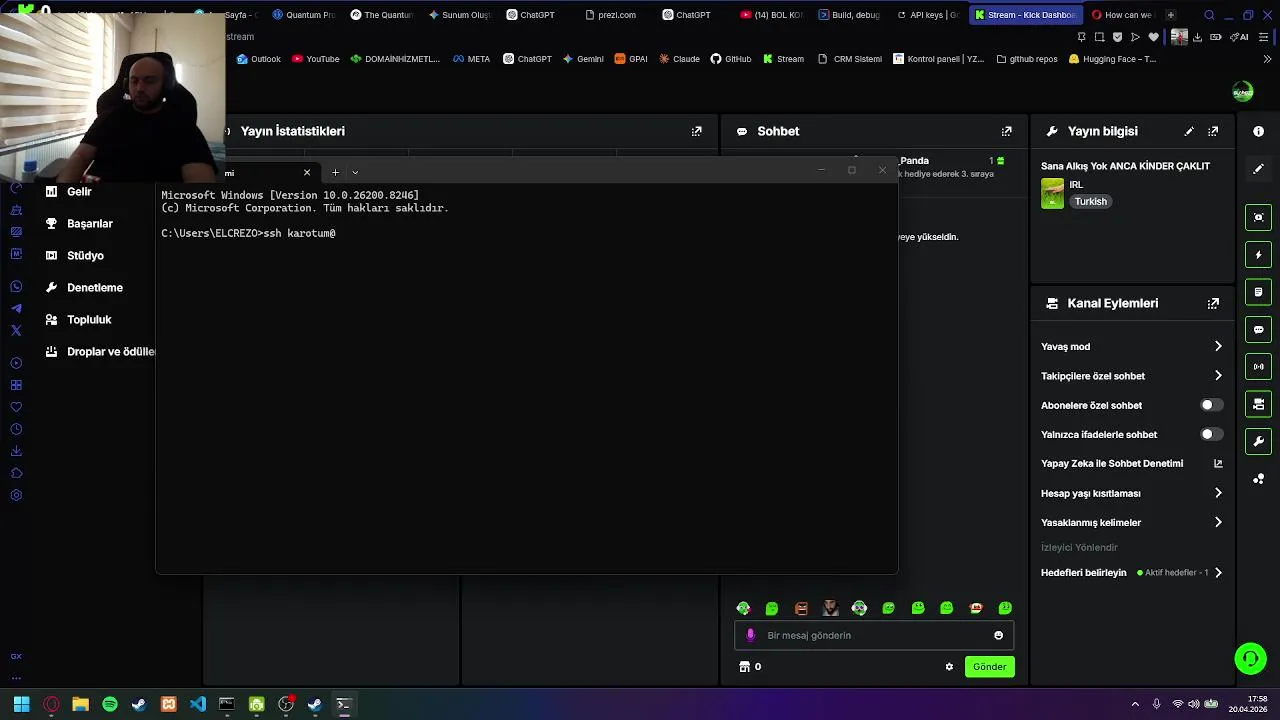Click the purple microphone icon in chat box

(x=751, y=635)
